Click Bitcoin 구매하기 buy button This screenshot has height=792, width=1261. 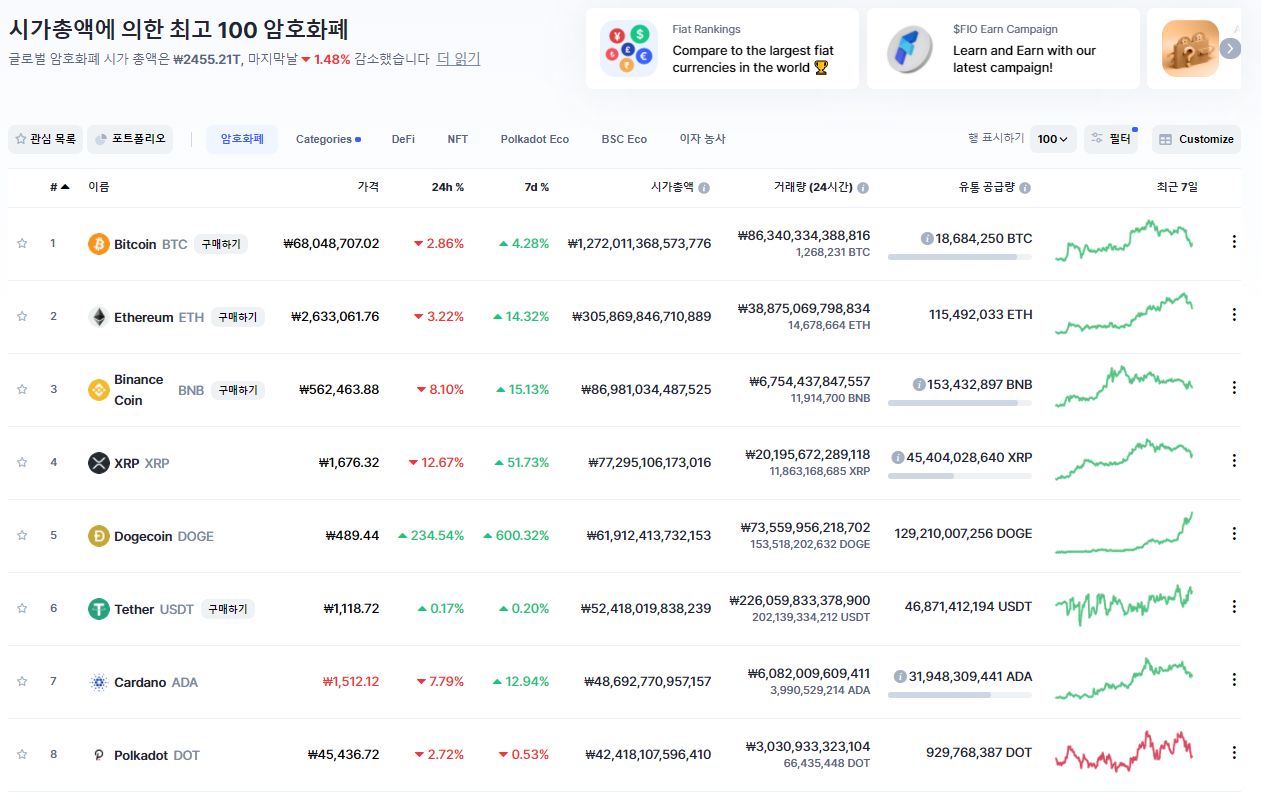point(221,244)
